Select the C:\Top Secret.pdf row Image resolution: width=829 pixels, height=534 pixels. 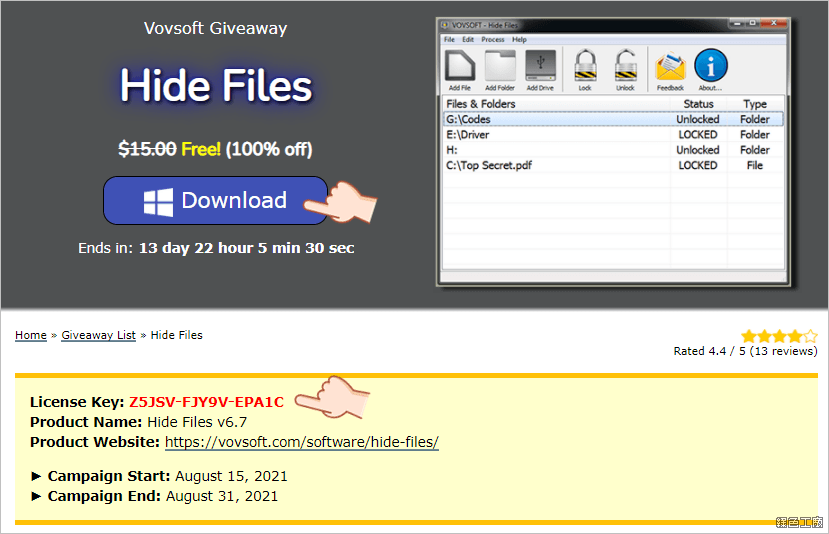pyautogui.click(x=613, y=165)
